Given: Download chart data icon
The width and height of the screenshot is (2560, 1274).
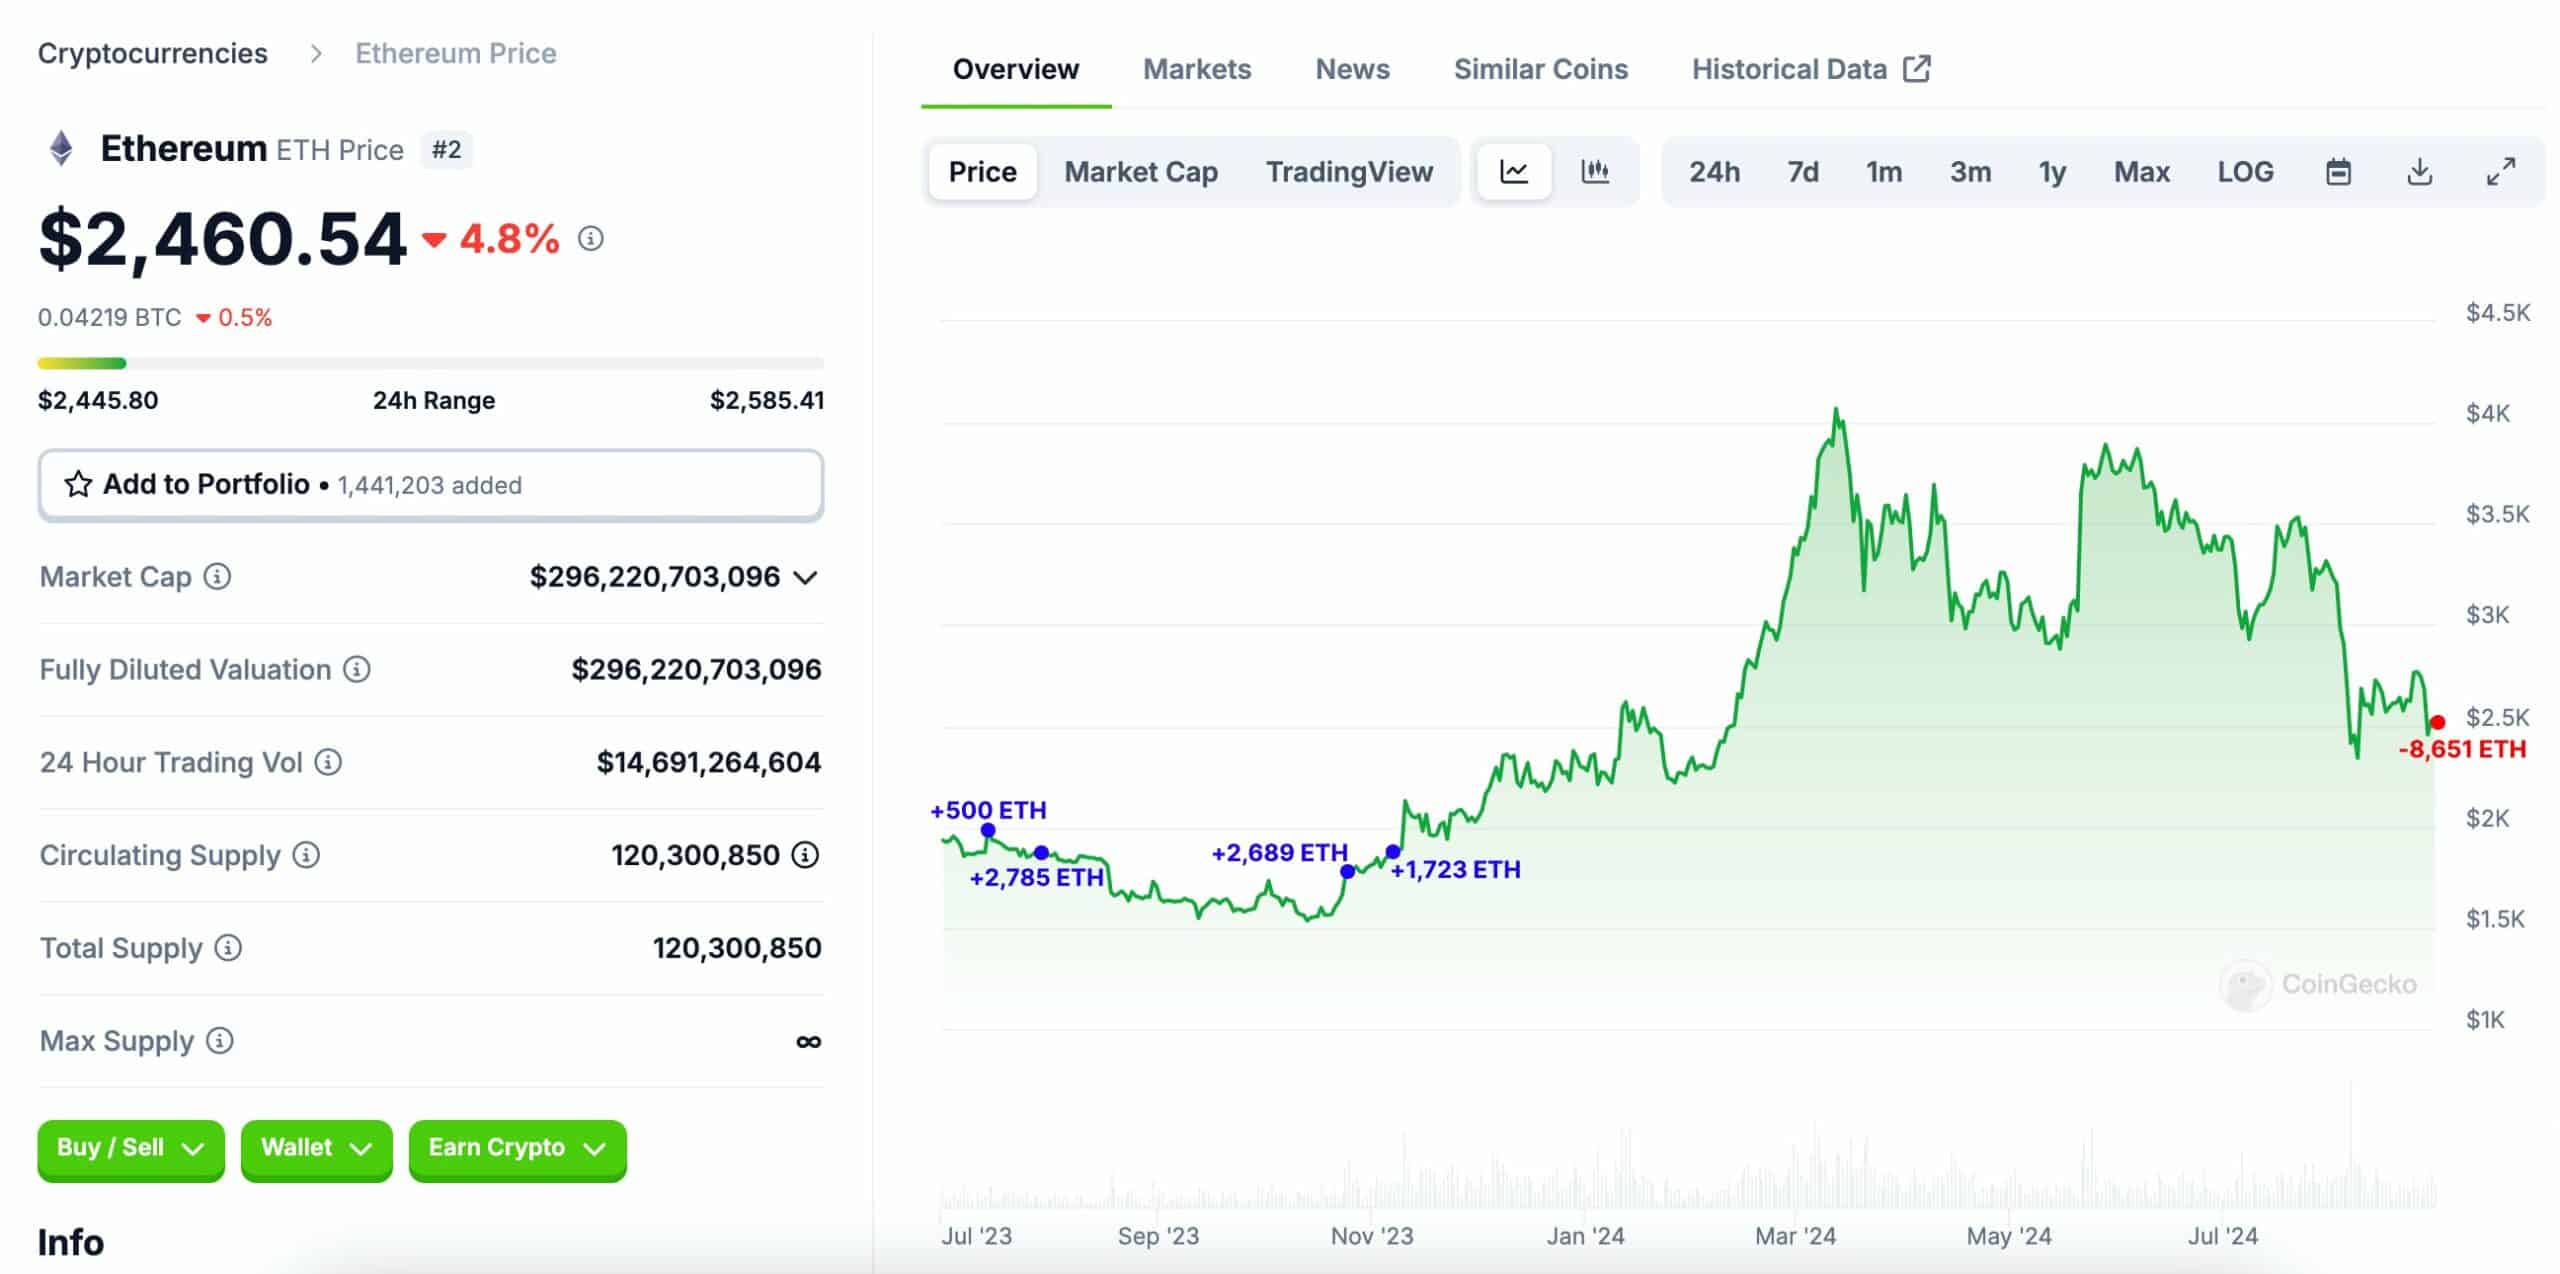Looking at the screenshot, I should coord(2419,172).
